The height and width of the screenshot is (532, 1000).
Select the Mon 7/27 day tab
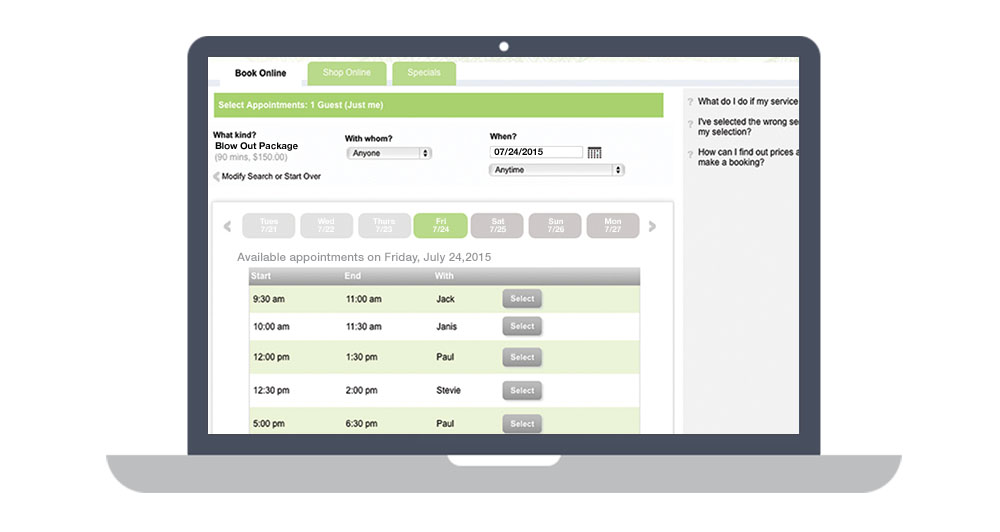coord(613,226)
